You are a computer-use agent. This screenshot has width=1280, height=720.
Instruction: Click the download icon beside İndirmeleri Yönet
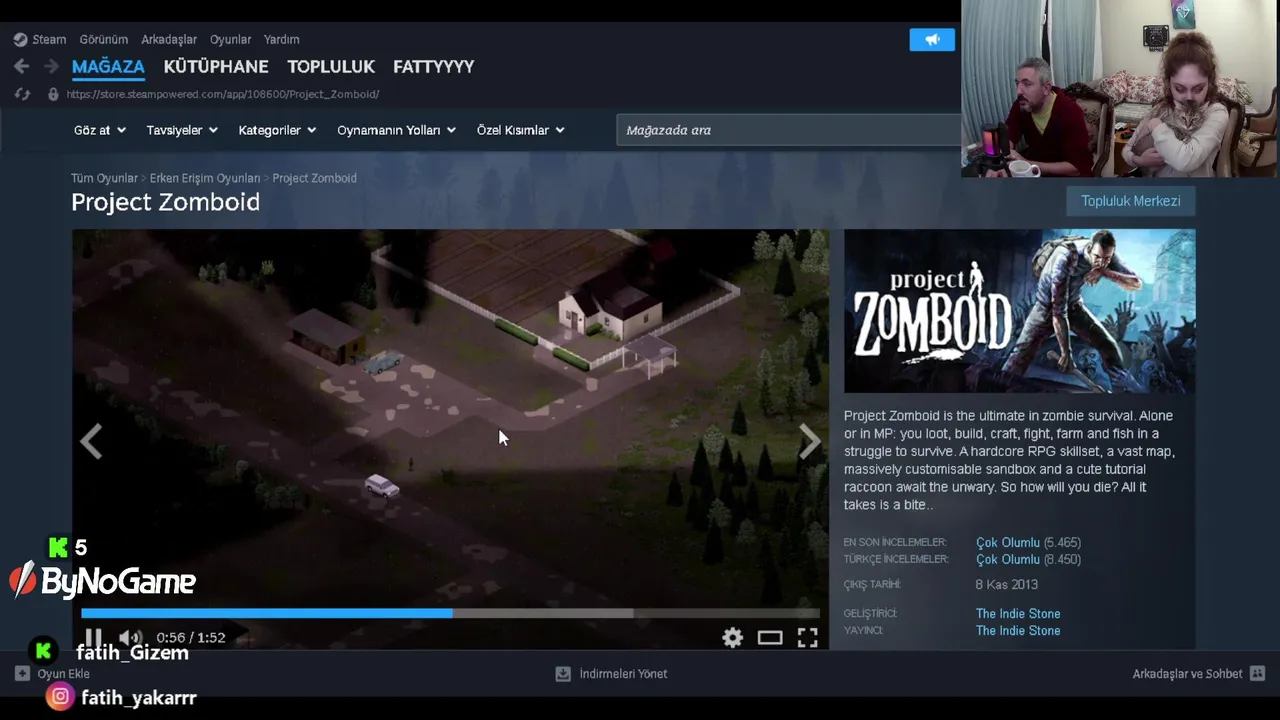coord(563,674)
